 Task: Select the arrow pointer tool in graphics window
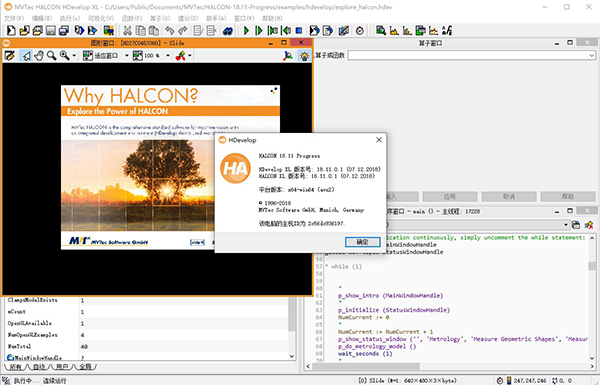coord(26,55)
